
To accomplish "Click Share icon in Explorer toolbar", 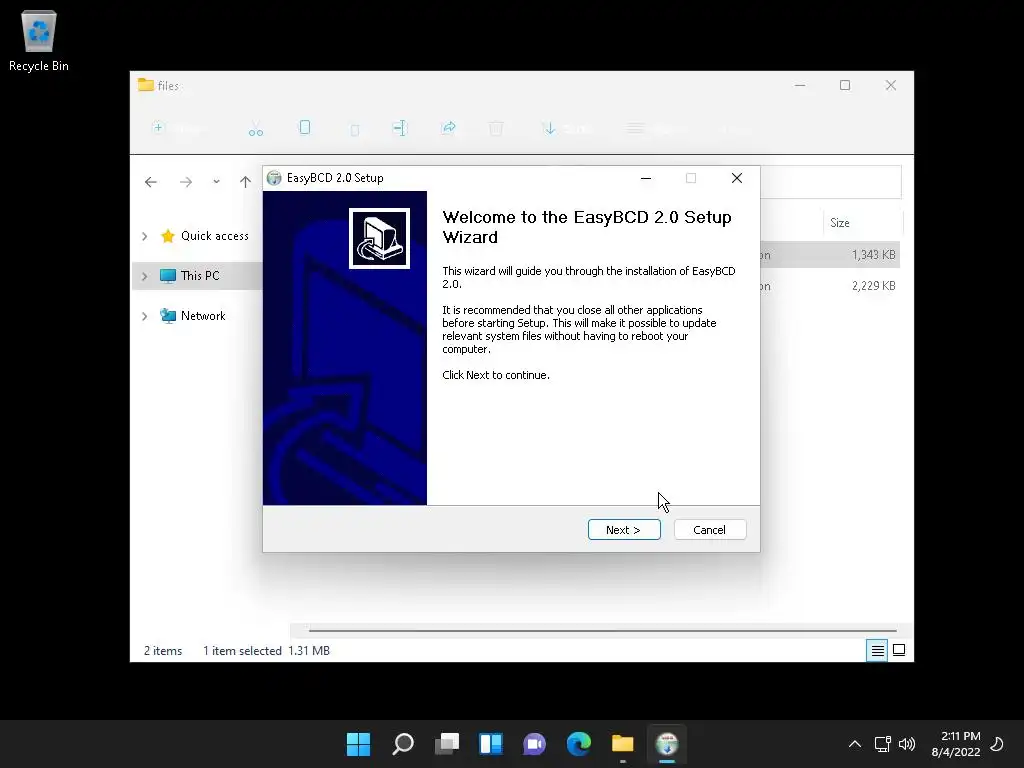I will 449,128.
